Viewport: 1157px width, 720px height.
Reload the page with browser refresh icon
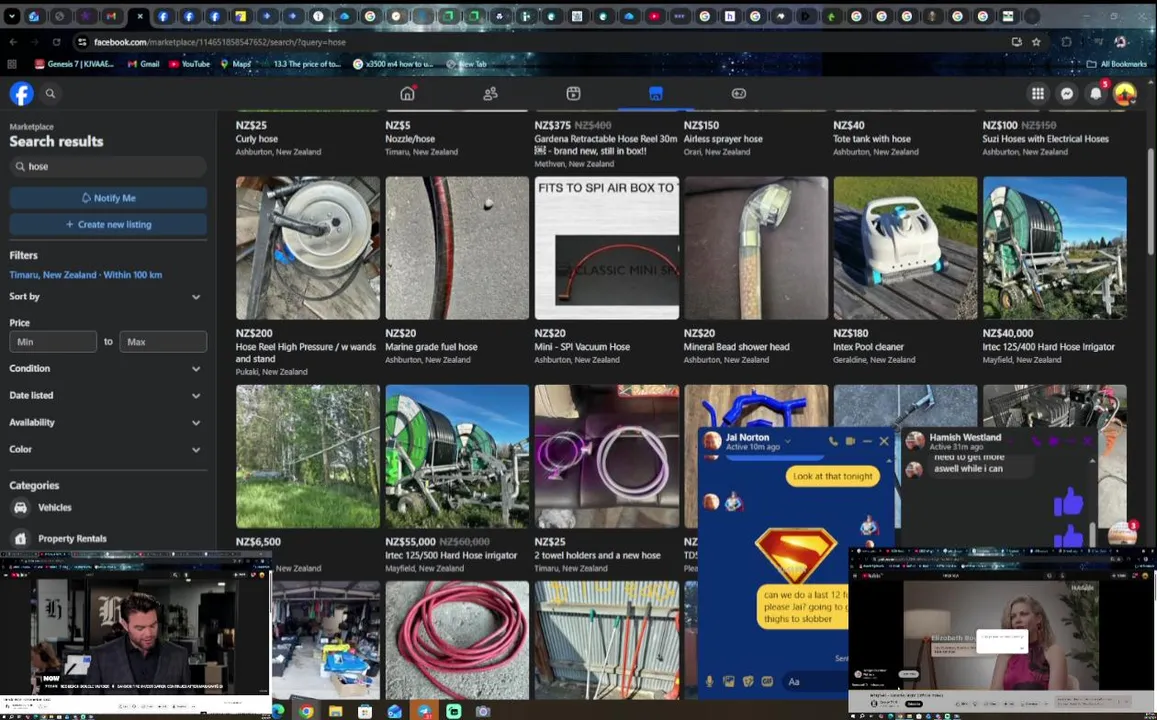tap(56, 42)
